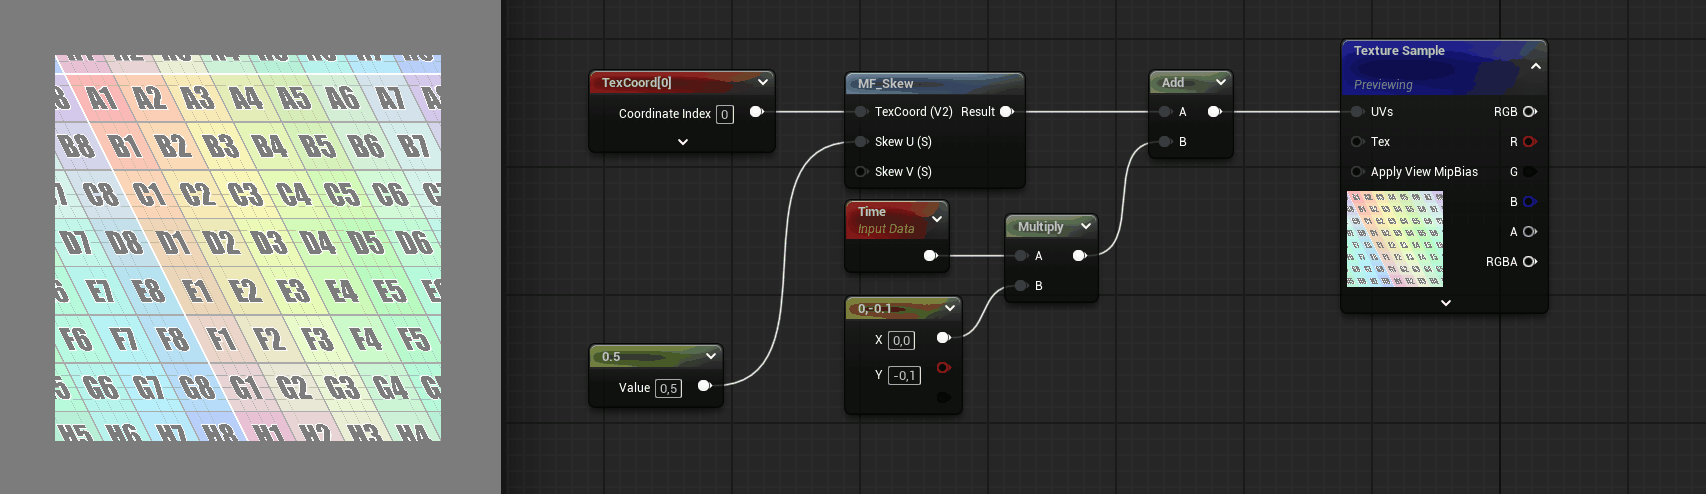This screenshot has width=1706, height=494.
Task: Select the Add node title
Action: click(1173, 83)
